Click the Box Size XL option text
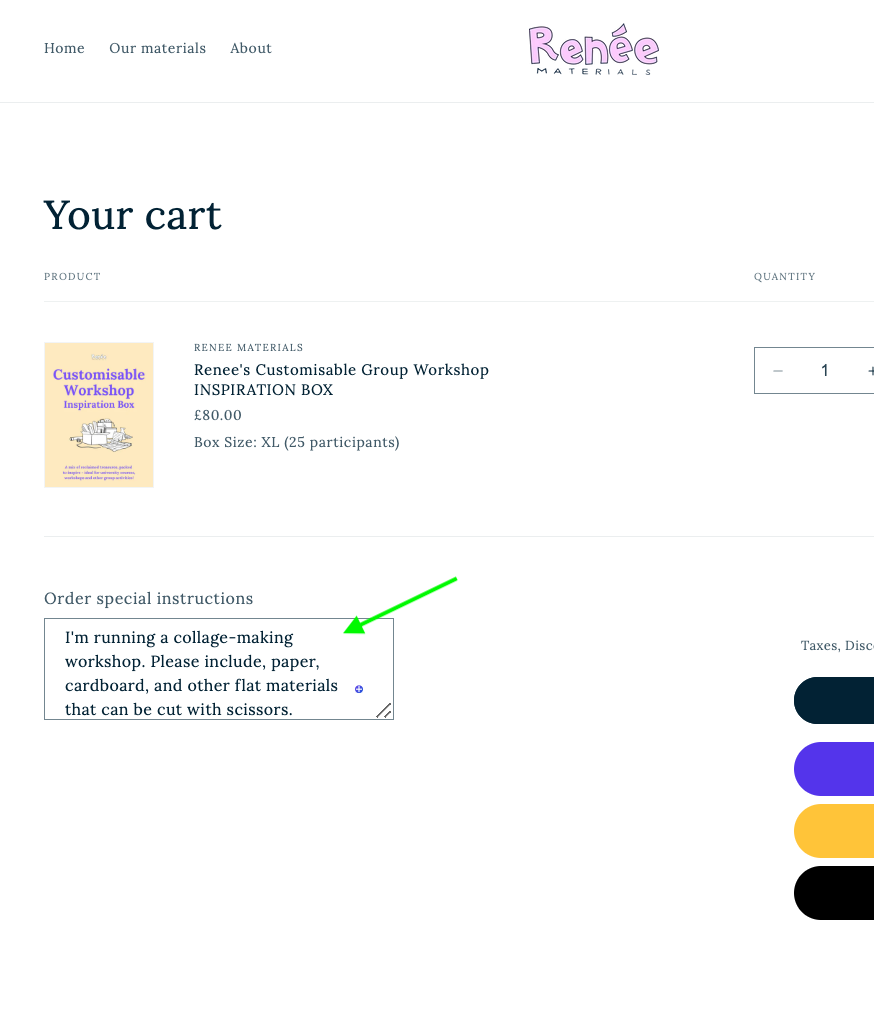Screen dimensions: 874x1016 click(x=296, y=442)
